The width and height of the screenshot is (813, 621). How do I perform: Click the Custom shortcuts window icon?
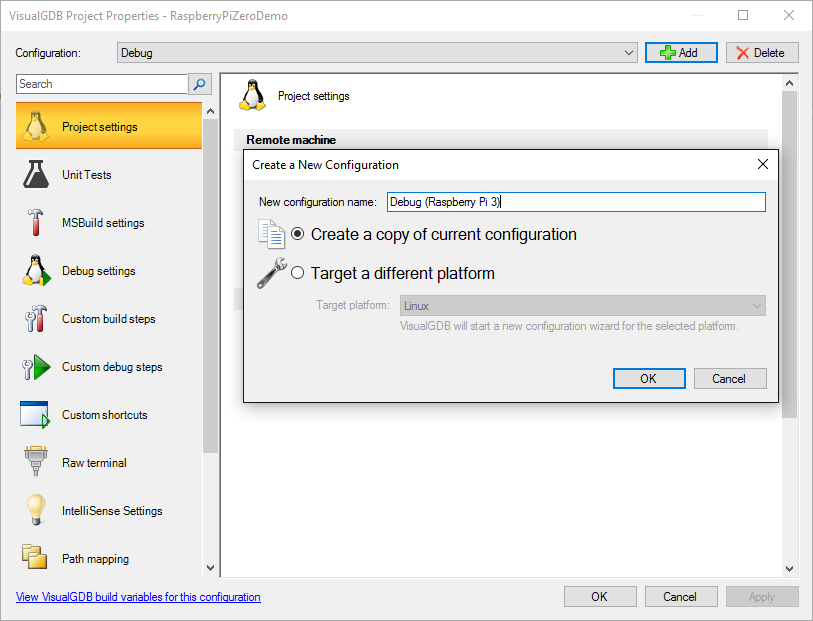click(35, 415)
